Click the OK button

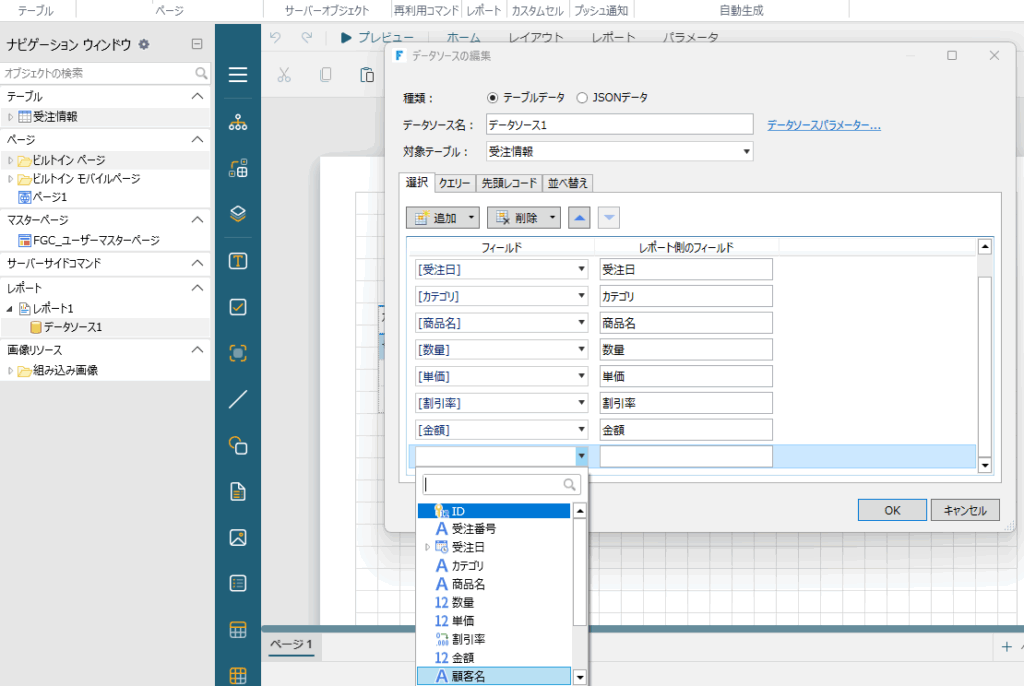coord(891,510)
